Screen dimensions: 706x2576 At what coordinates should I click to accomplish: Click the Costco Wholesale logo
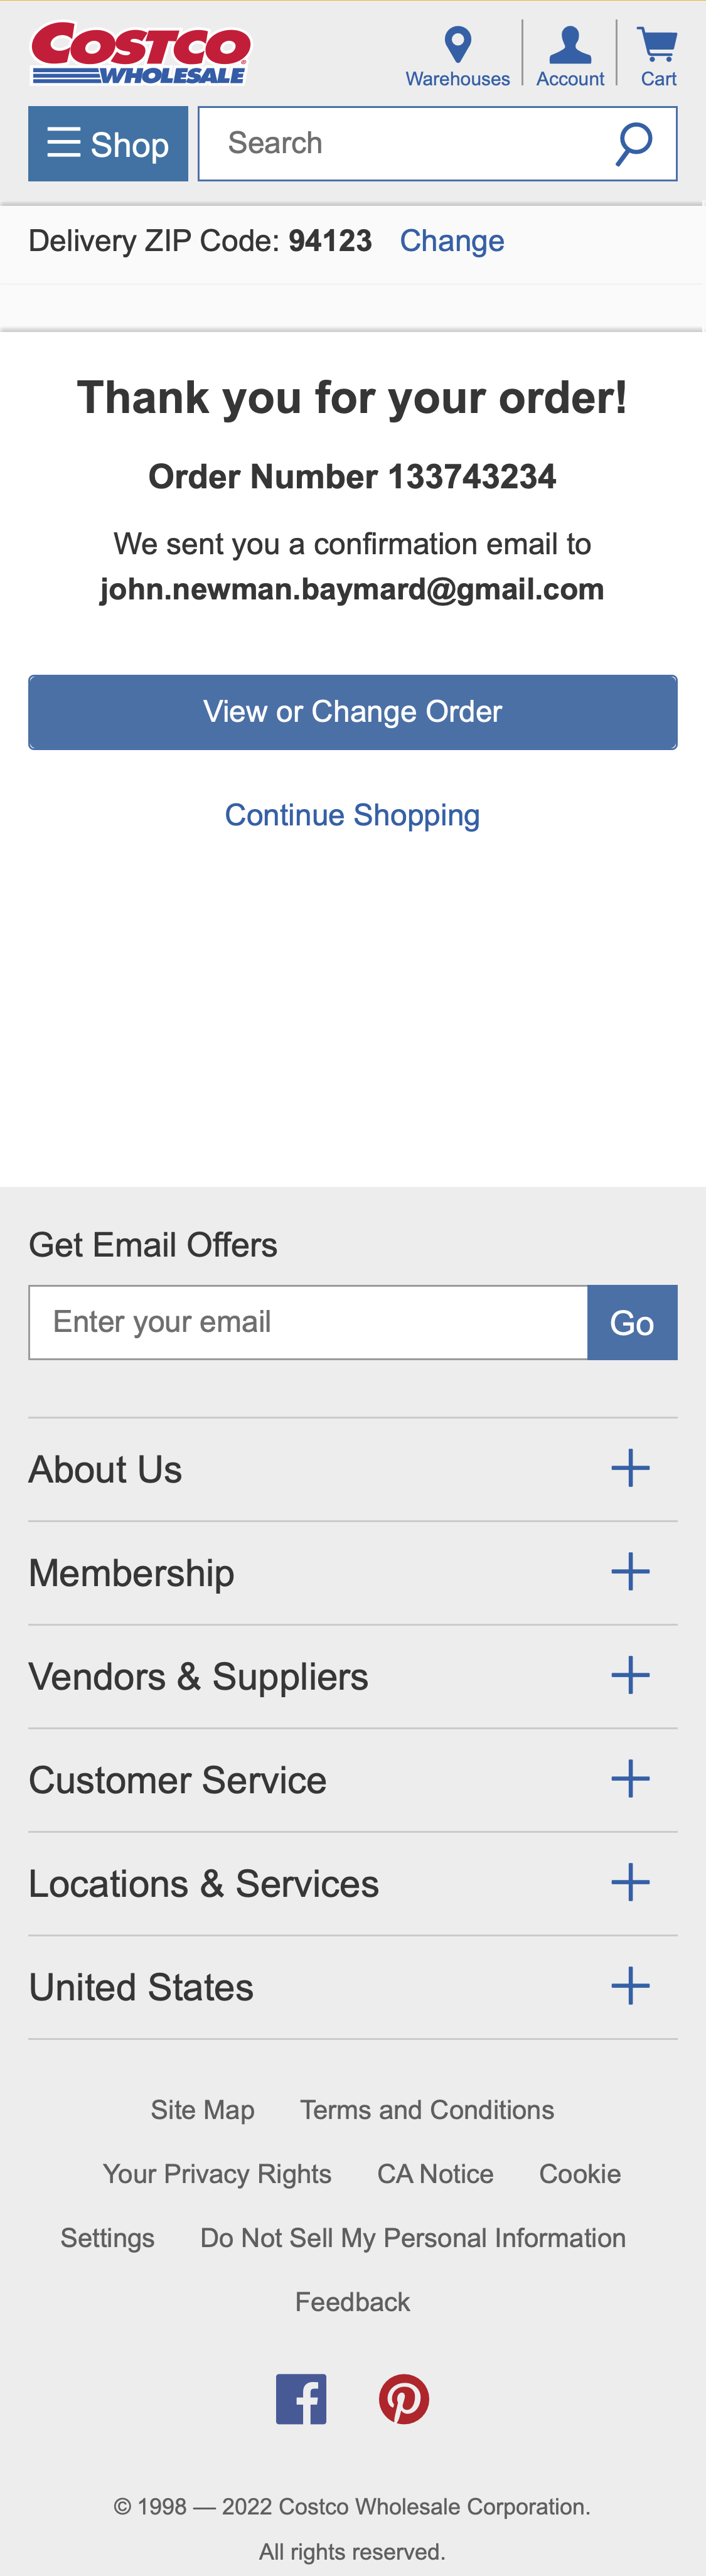140,54
